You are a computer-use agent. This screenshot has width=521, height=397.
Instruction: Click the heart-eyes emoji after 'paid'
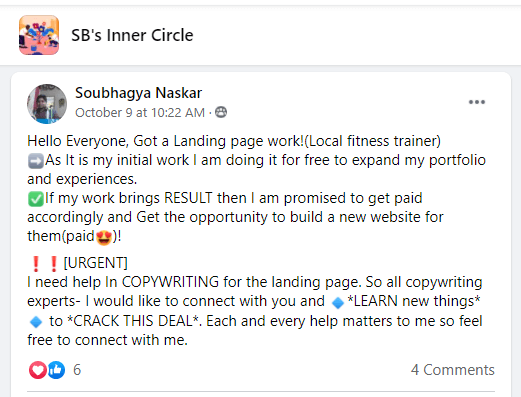point(104,237)
